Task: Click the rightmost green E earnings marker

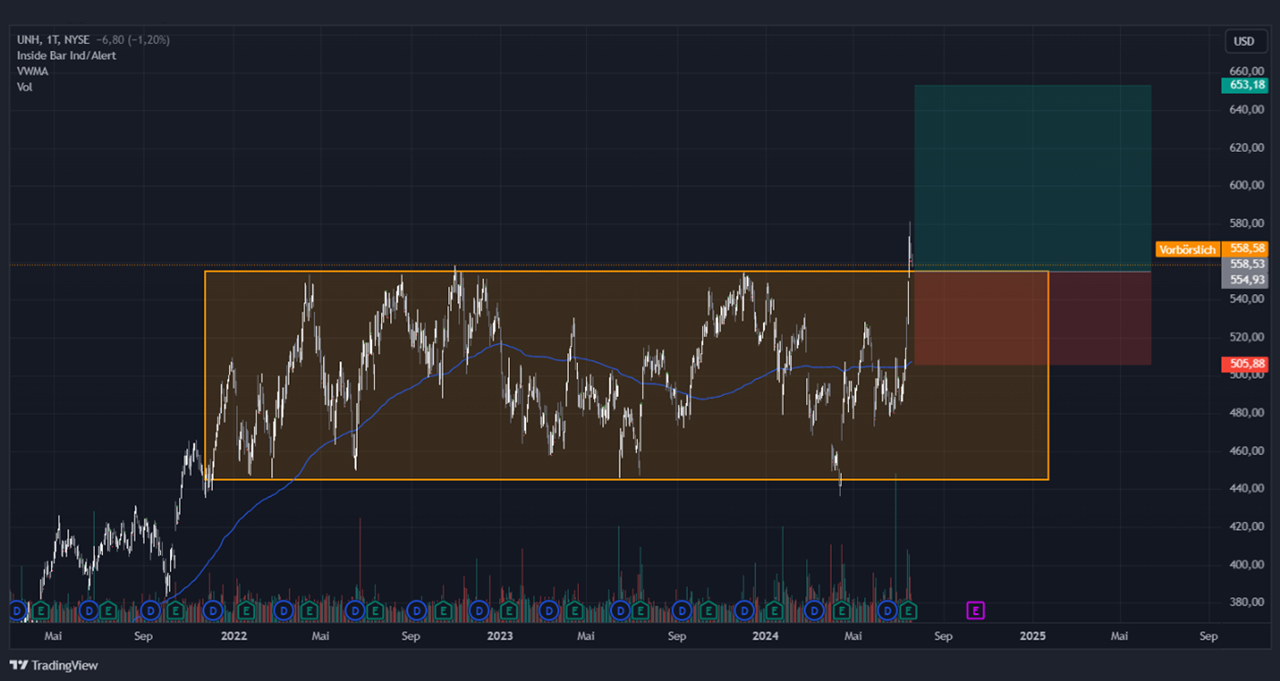Action: tap(908, 609)
